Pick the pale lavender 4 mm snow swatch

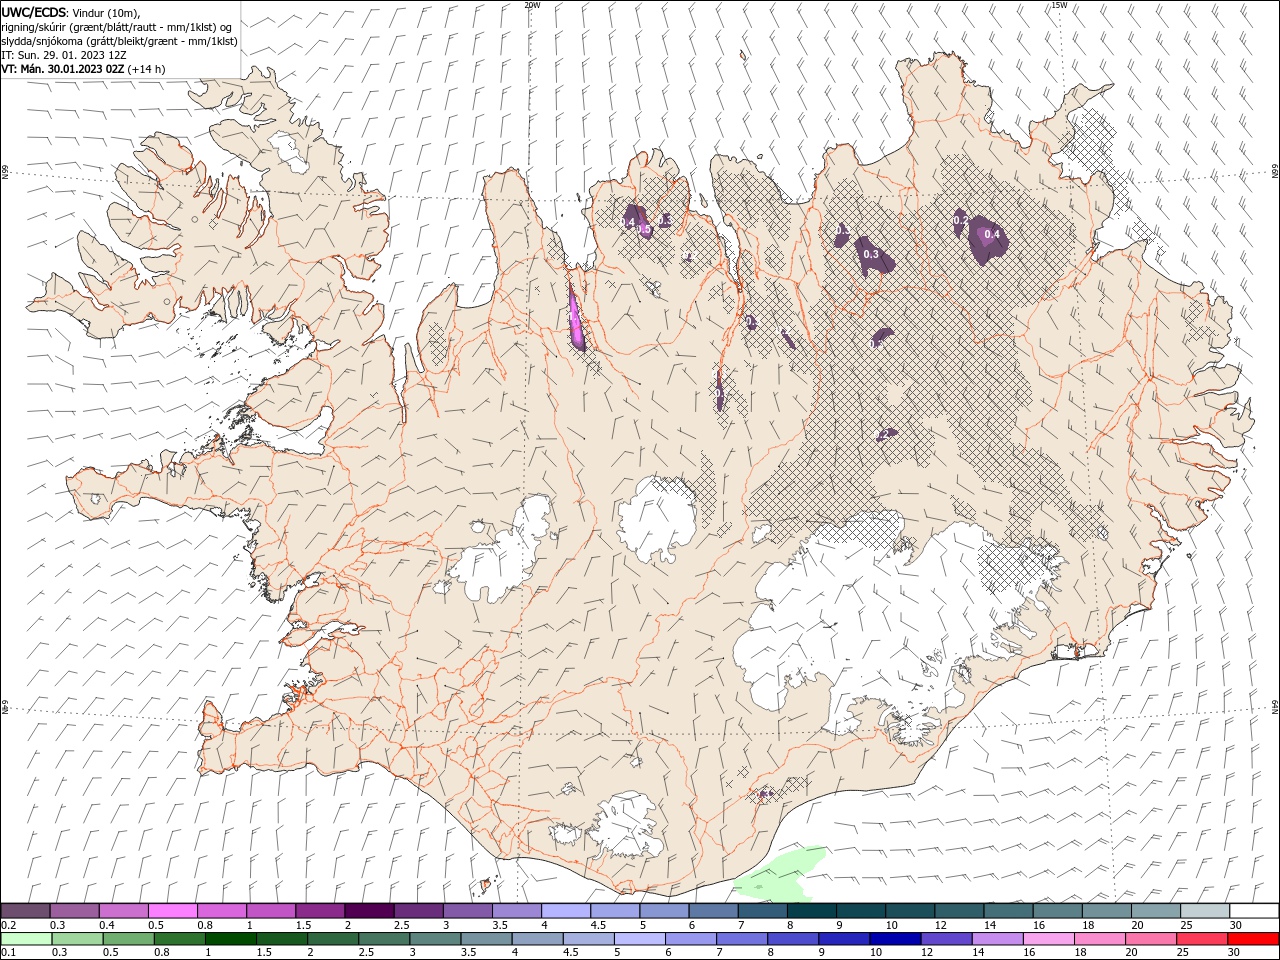(x=566, y=911)
